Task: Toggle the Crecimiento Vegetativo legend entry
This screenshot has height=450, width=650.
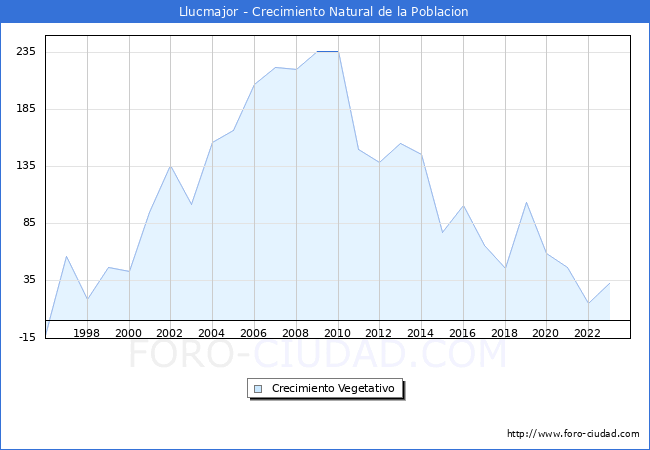Action: [x=333, y=388]
